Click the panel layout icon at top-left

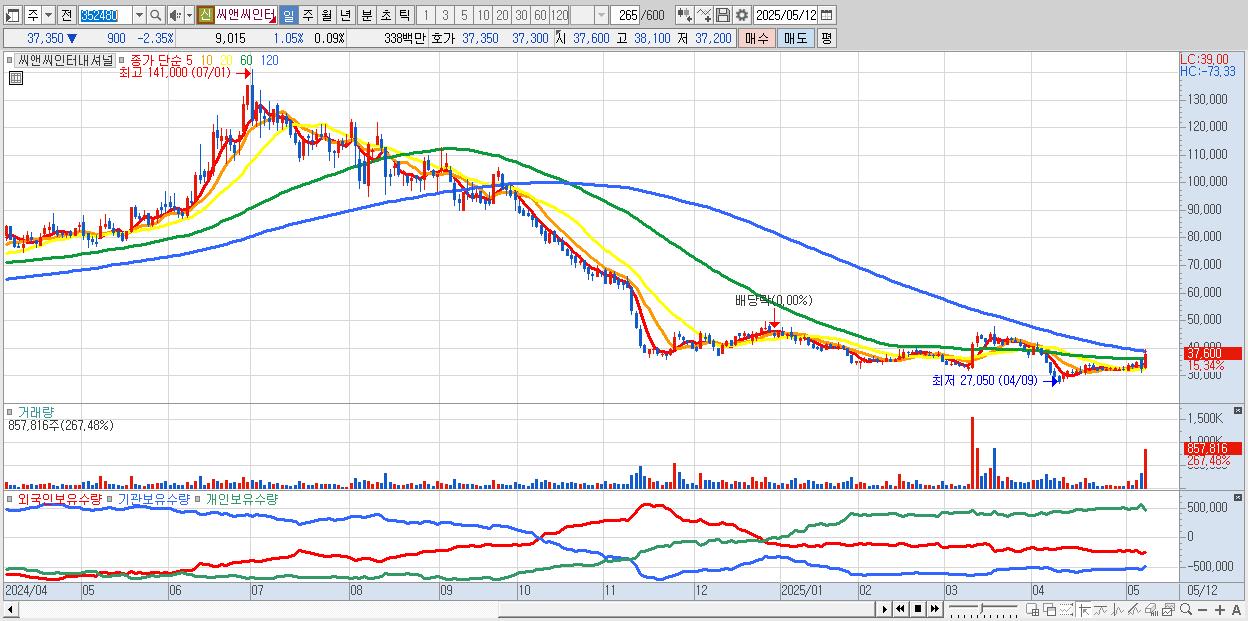pyautogui.click(x=13, y=15)
